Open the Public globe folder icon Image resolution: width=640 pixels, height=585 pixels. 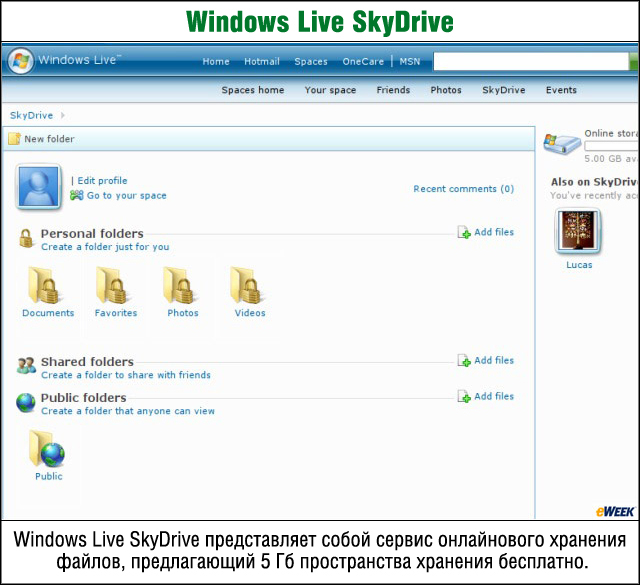(x=47, y=448)
